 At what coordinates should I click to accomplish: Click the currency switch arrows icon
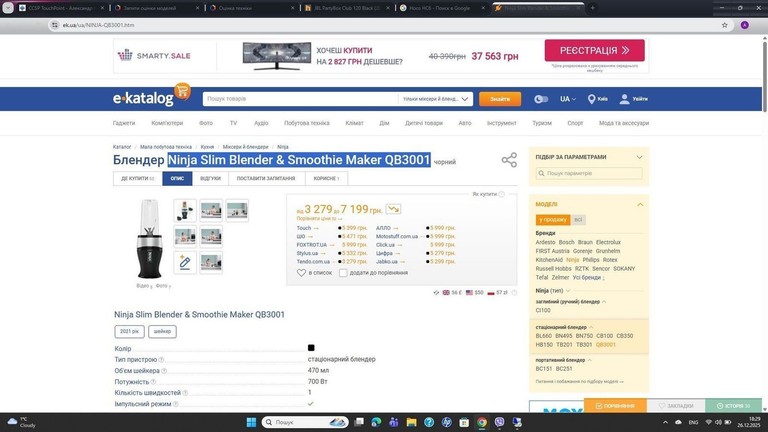pyautogui.click(x=436, y=292)
